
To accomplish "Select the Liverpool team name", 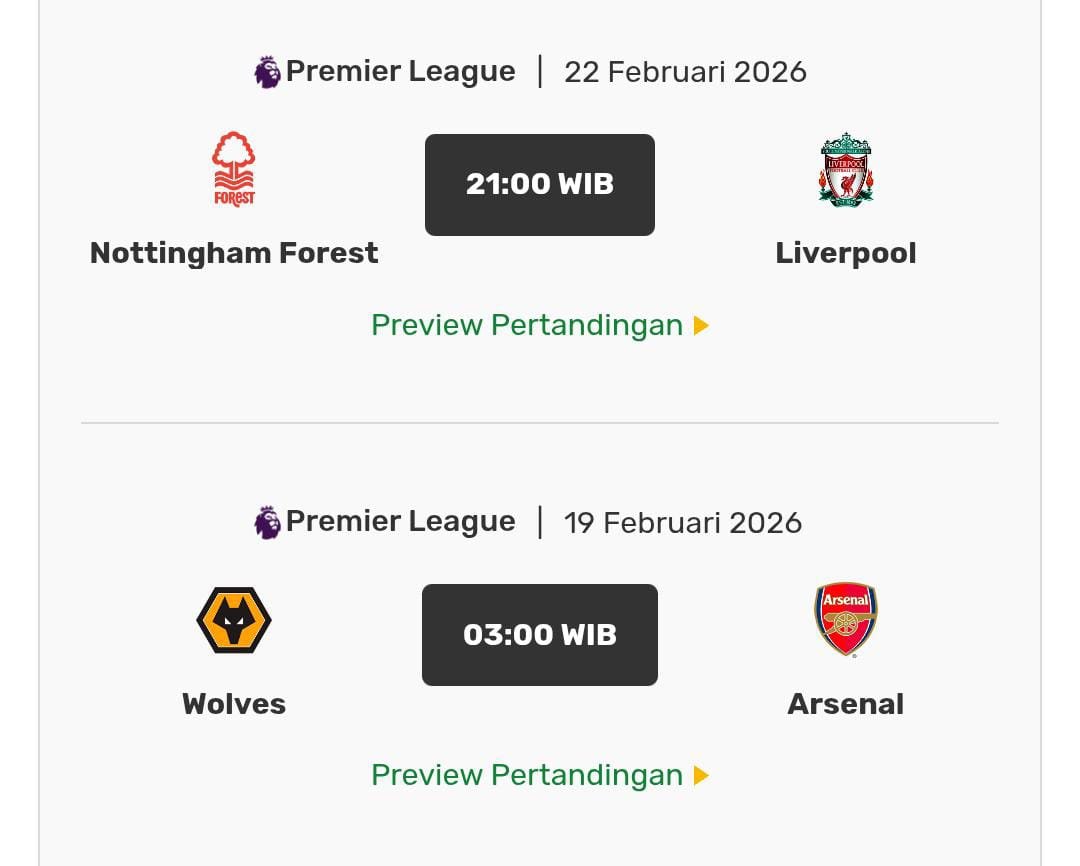I will [846, 253].
